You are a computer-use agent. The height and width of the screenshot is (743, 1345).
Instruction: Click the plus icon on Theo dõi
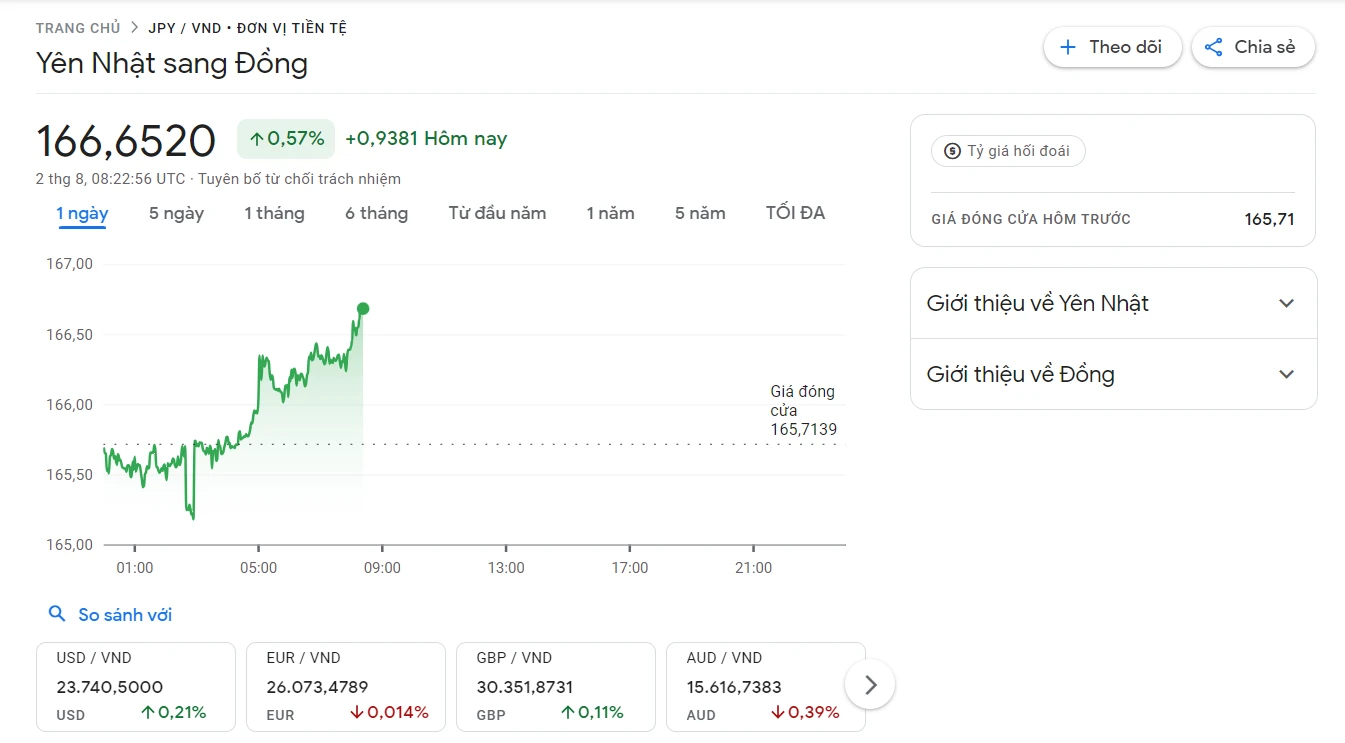point(1068,47)
